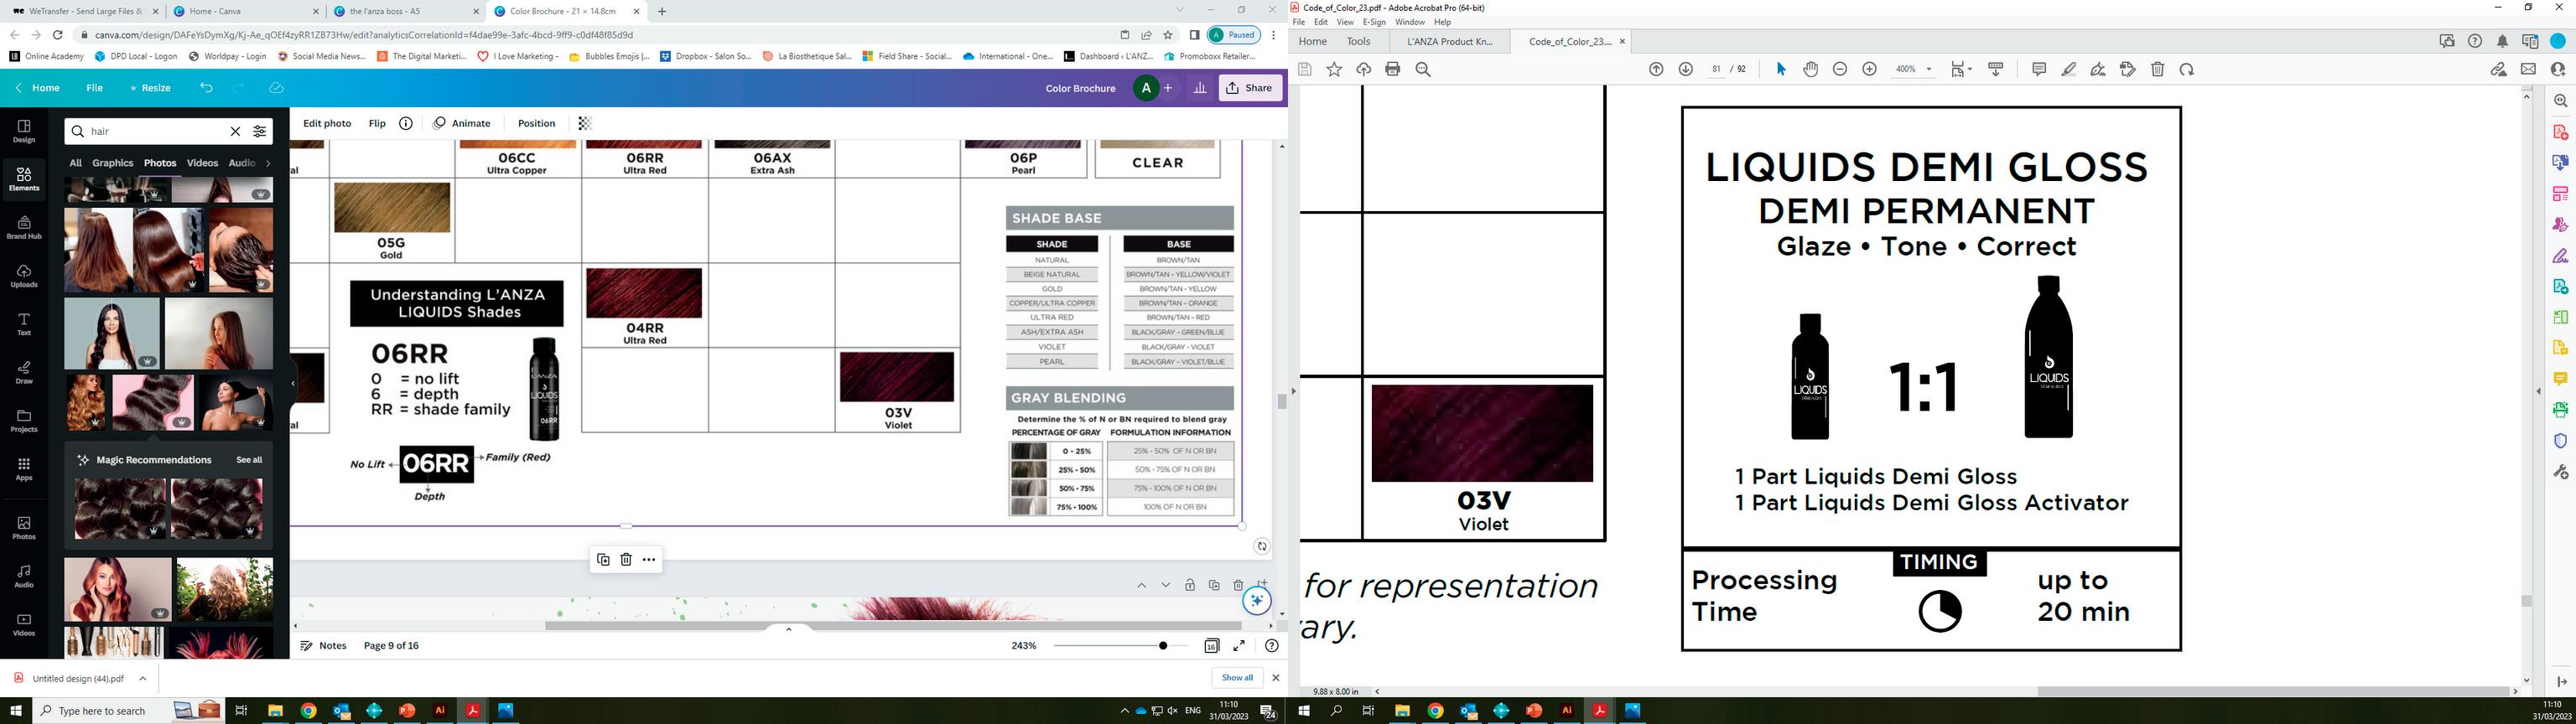2576x724 pixels.
Task: Open Projects in Canva sidebar
Action: pyautogui.click(x=24, y=421)
